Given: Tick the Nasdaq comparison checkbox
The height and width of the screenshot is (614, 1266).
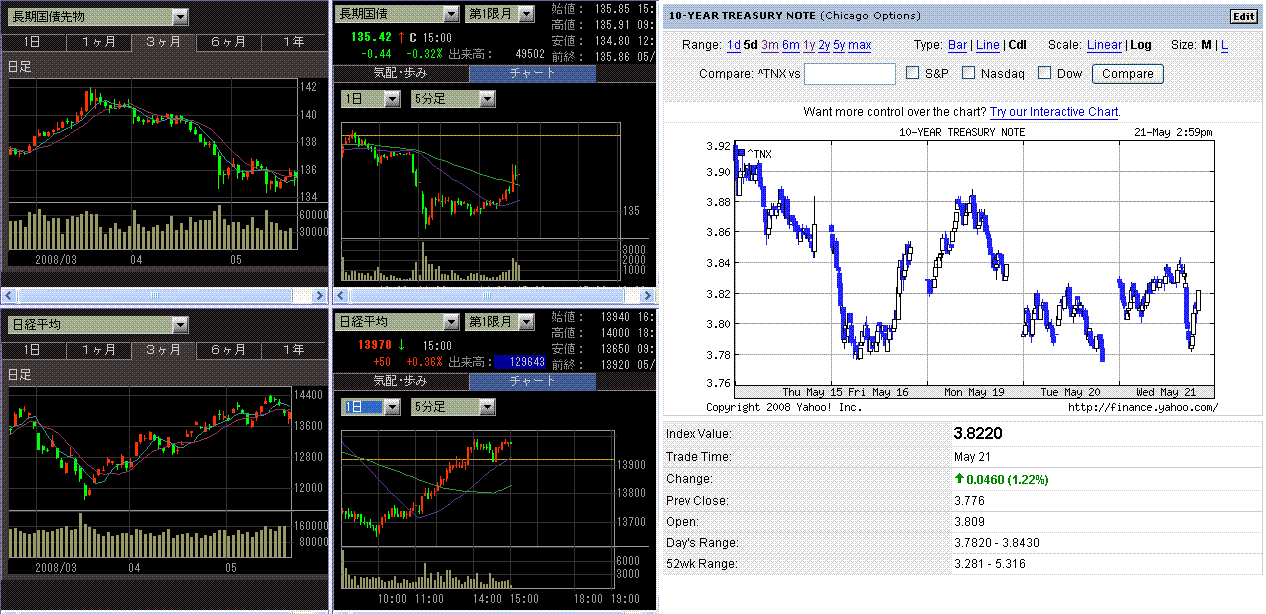Looking at the screenshot, I should coord(968,73).
